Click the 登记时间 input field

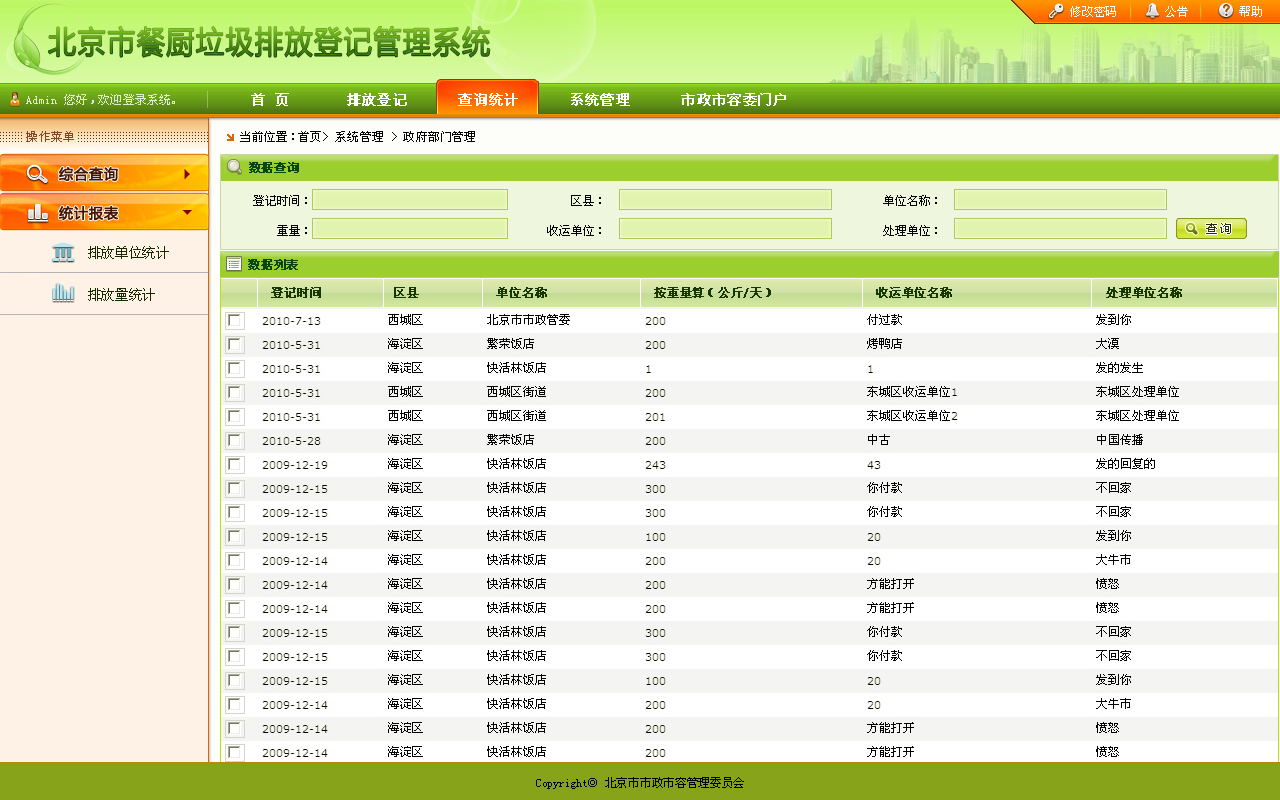[410, 200]
